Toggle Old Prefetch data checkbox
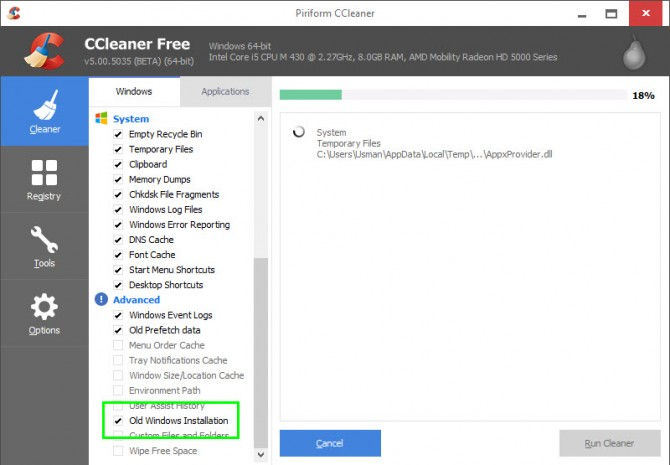 [118, 330]
